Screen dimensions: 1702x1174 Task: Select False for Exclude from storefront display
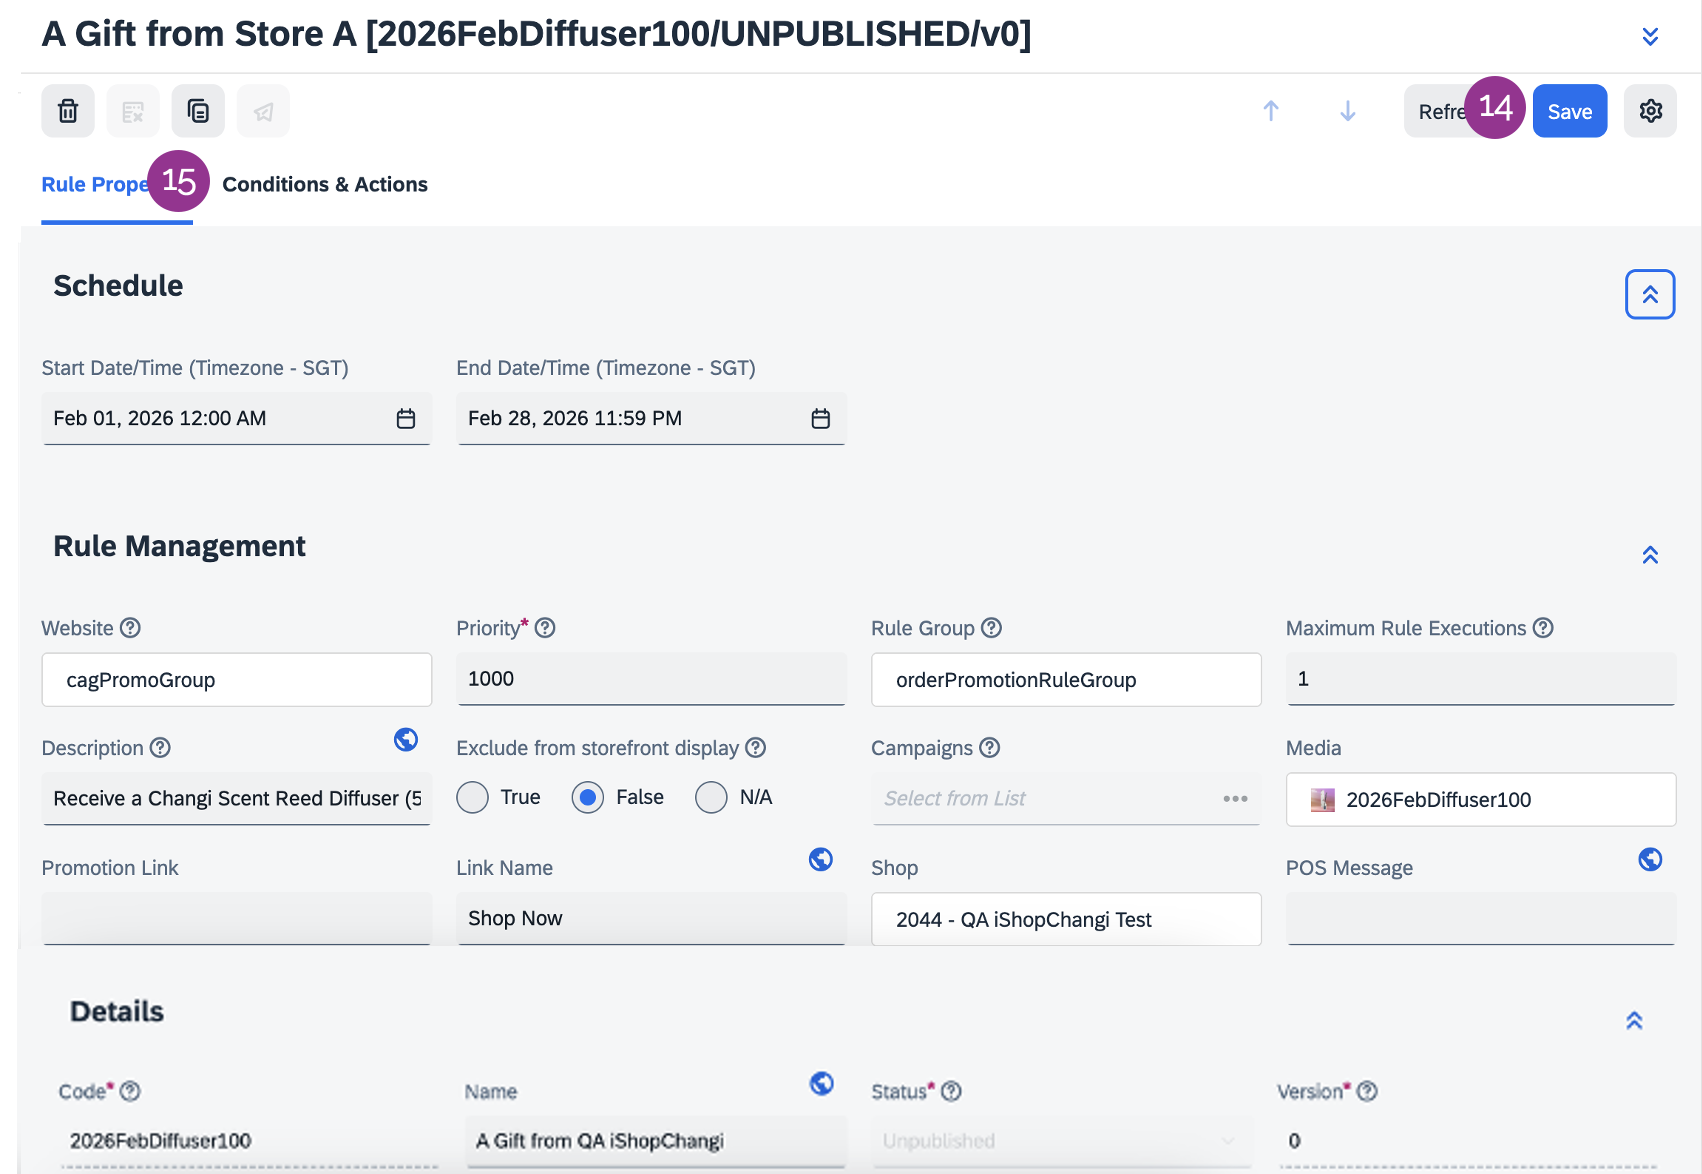coord(588,798)
